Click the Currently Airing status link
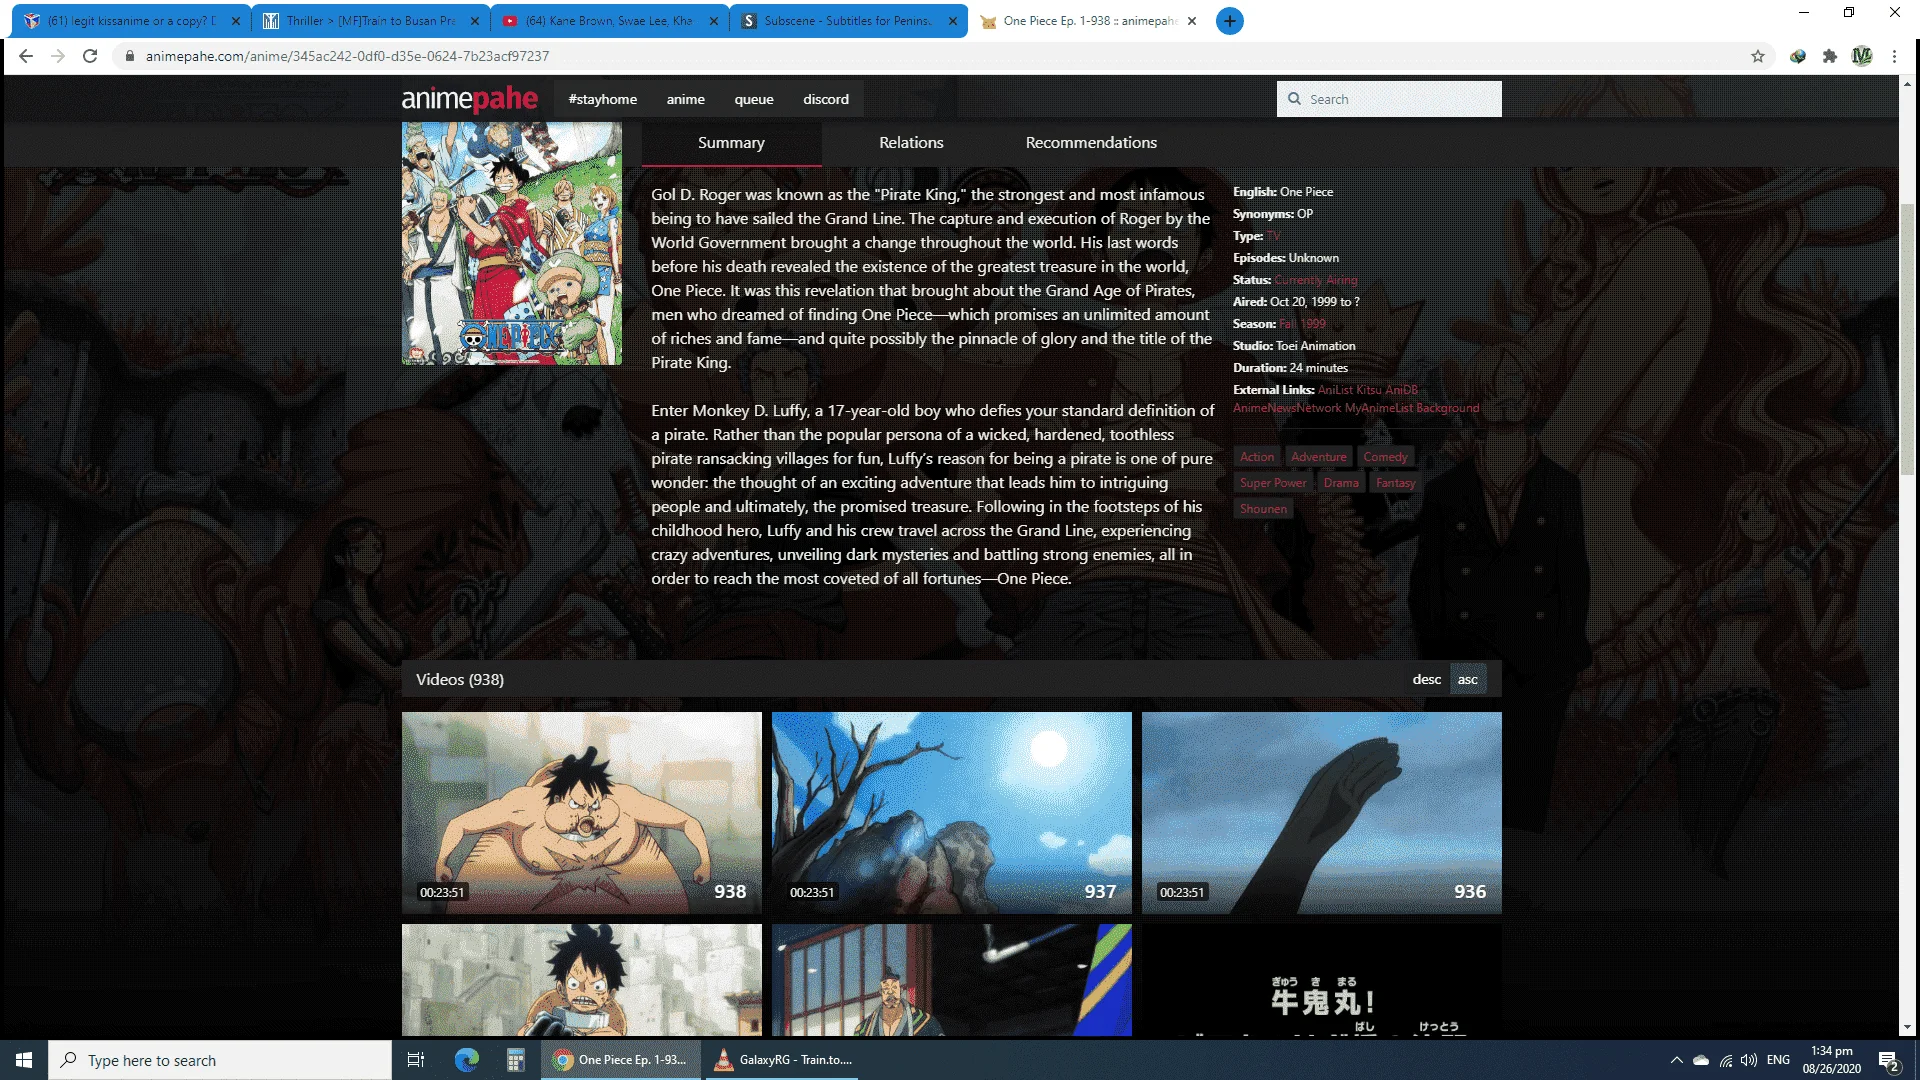The height and width of the screenshot is (1080, 1920). [x=1316, y=280]
